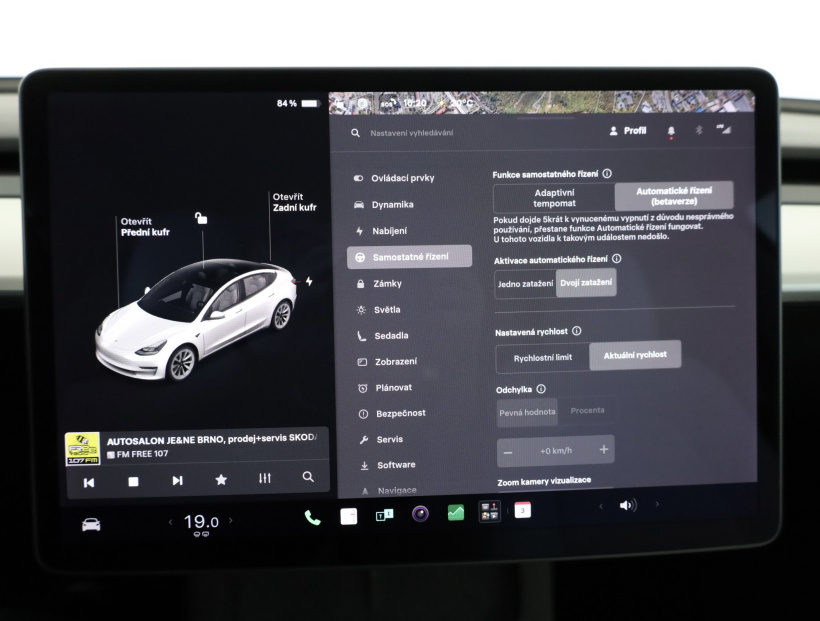Click the Nastavení vyhledávání search field
This screenshot has height=621, width=820.
[x=412, y=133]
